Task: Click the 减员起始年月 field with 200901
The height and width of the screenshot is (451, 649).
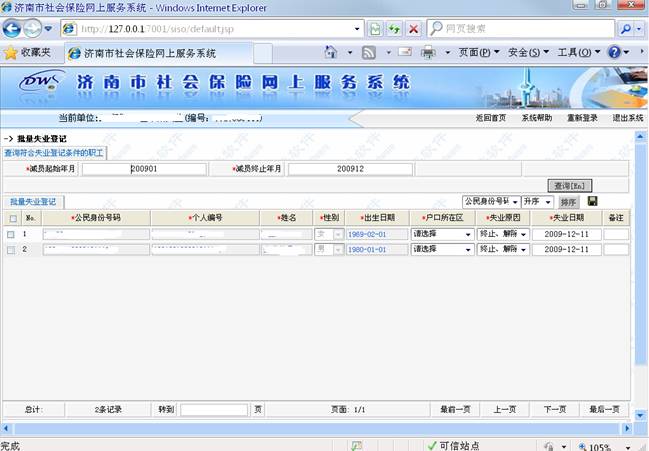Action: (x=144, y=169)
